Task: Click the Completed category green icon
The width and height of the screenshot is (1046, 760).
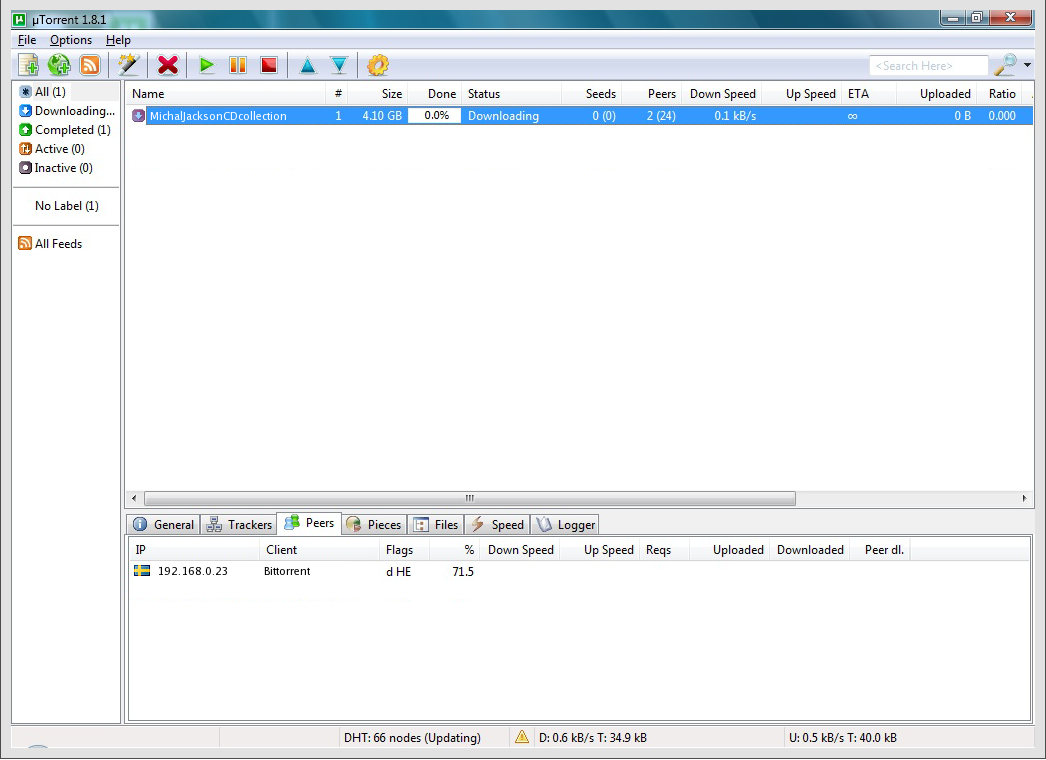Action: 25,129
